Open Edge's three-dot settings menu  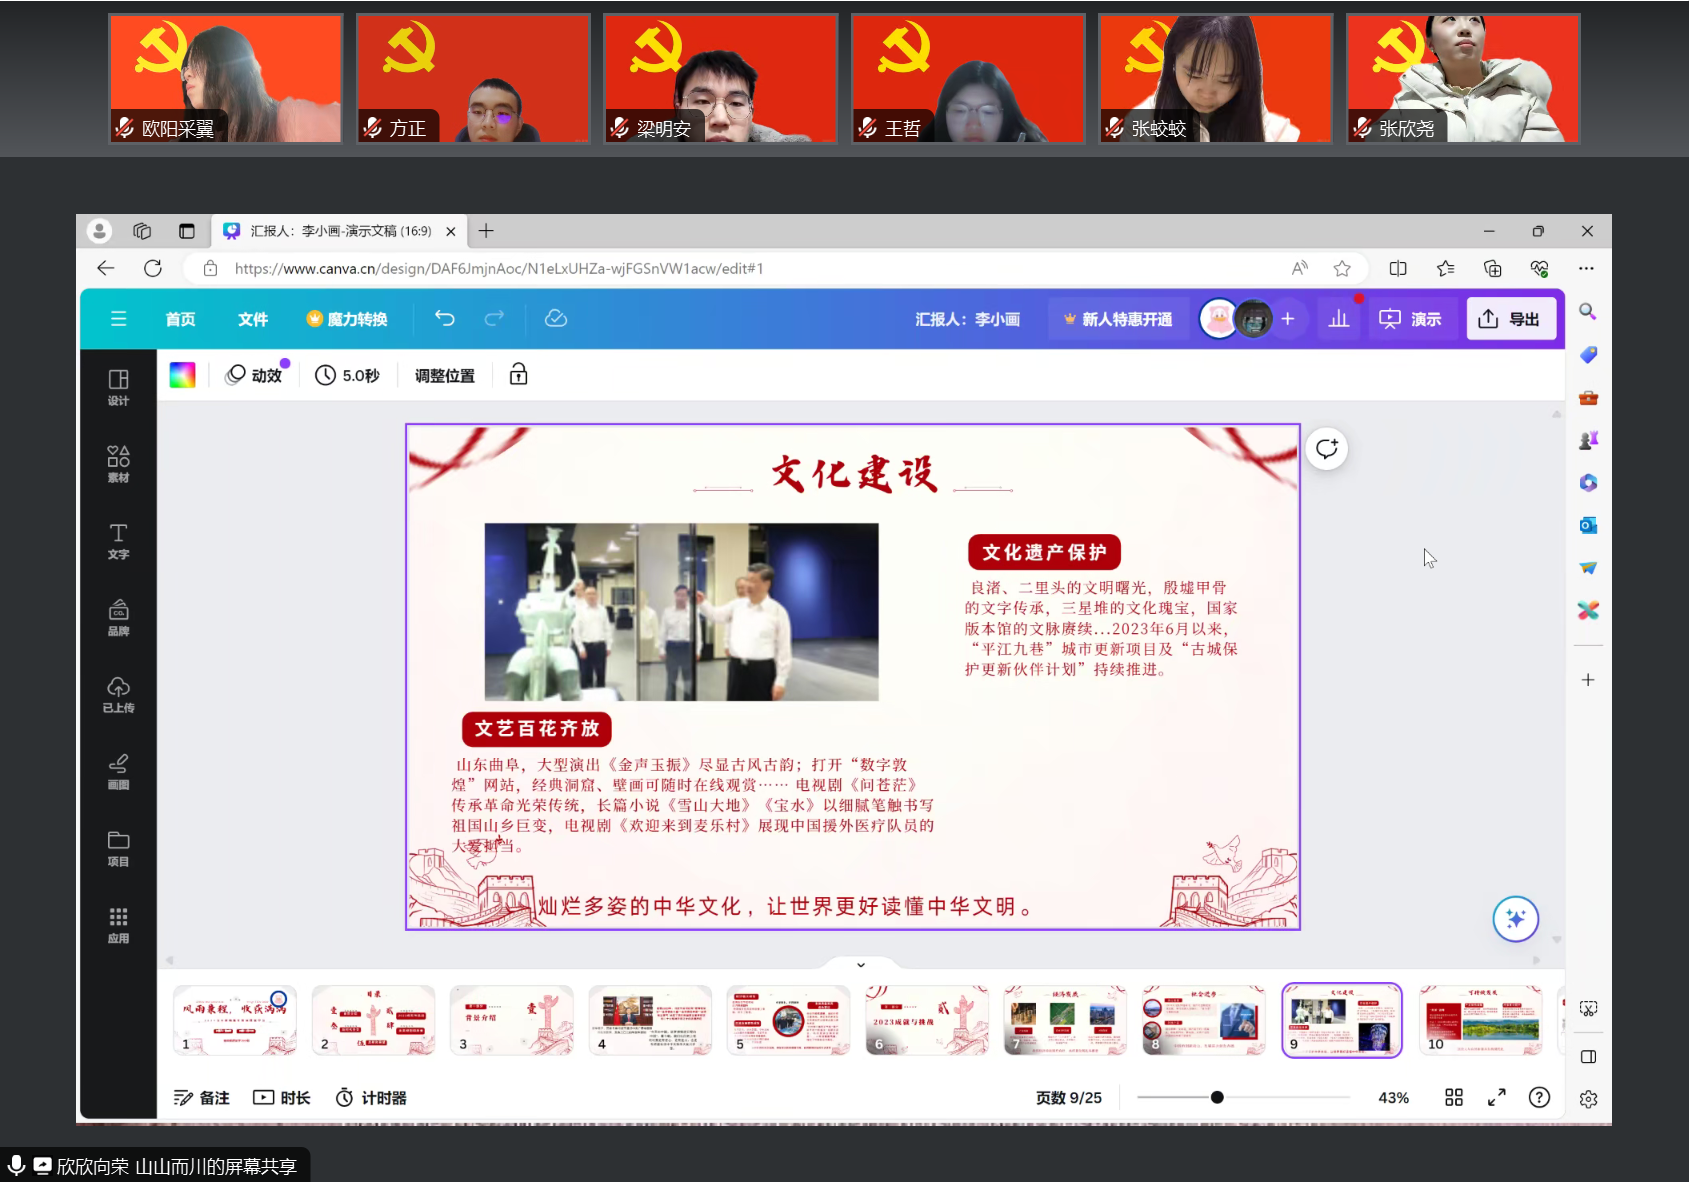[1587, 268]
